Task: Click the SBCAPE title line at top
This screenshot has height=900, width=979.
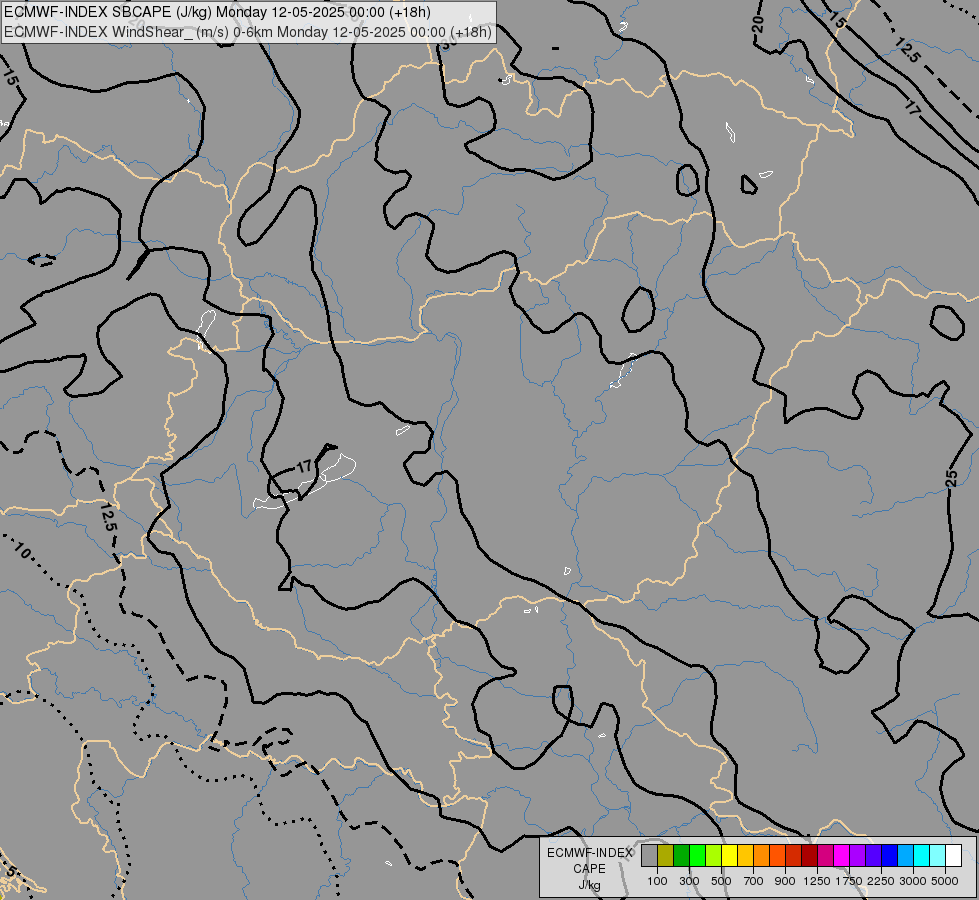Action: tap(217, 12)
